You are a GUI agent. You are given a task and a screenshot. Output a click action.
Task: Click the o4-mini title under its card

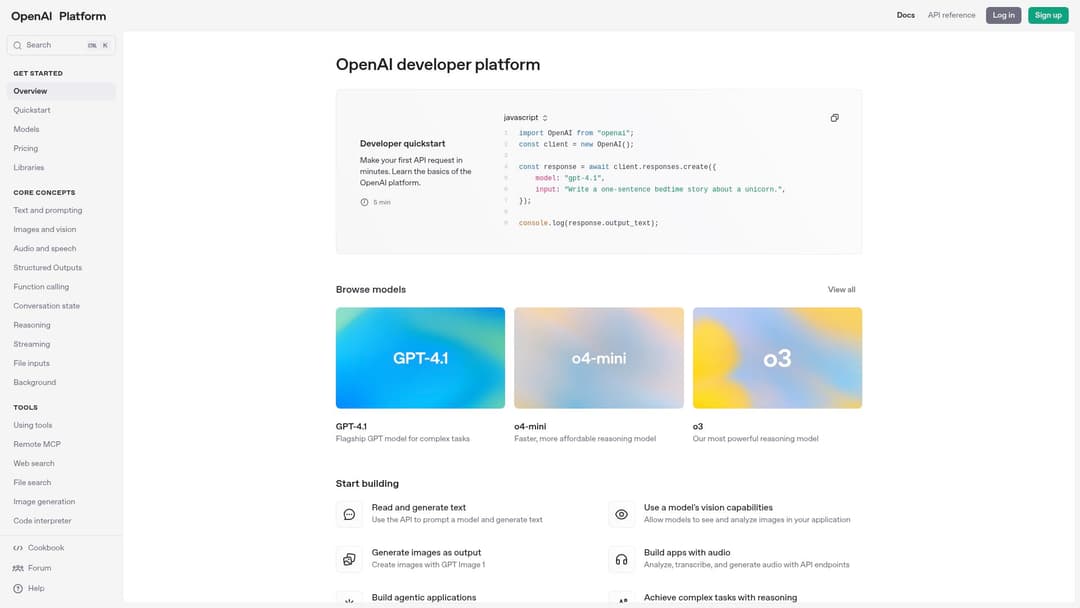[x=530, y=427]
